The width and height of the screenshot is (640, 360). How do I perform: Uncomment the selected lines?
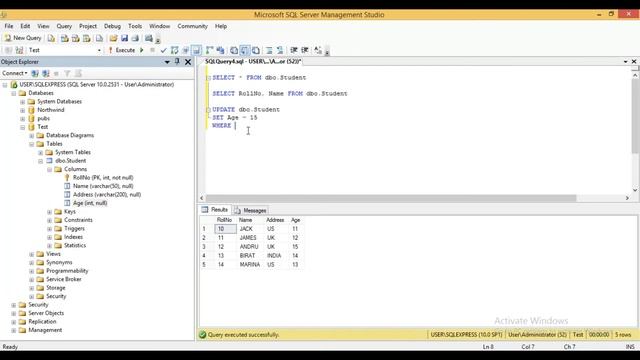[x=280, y=50]
